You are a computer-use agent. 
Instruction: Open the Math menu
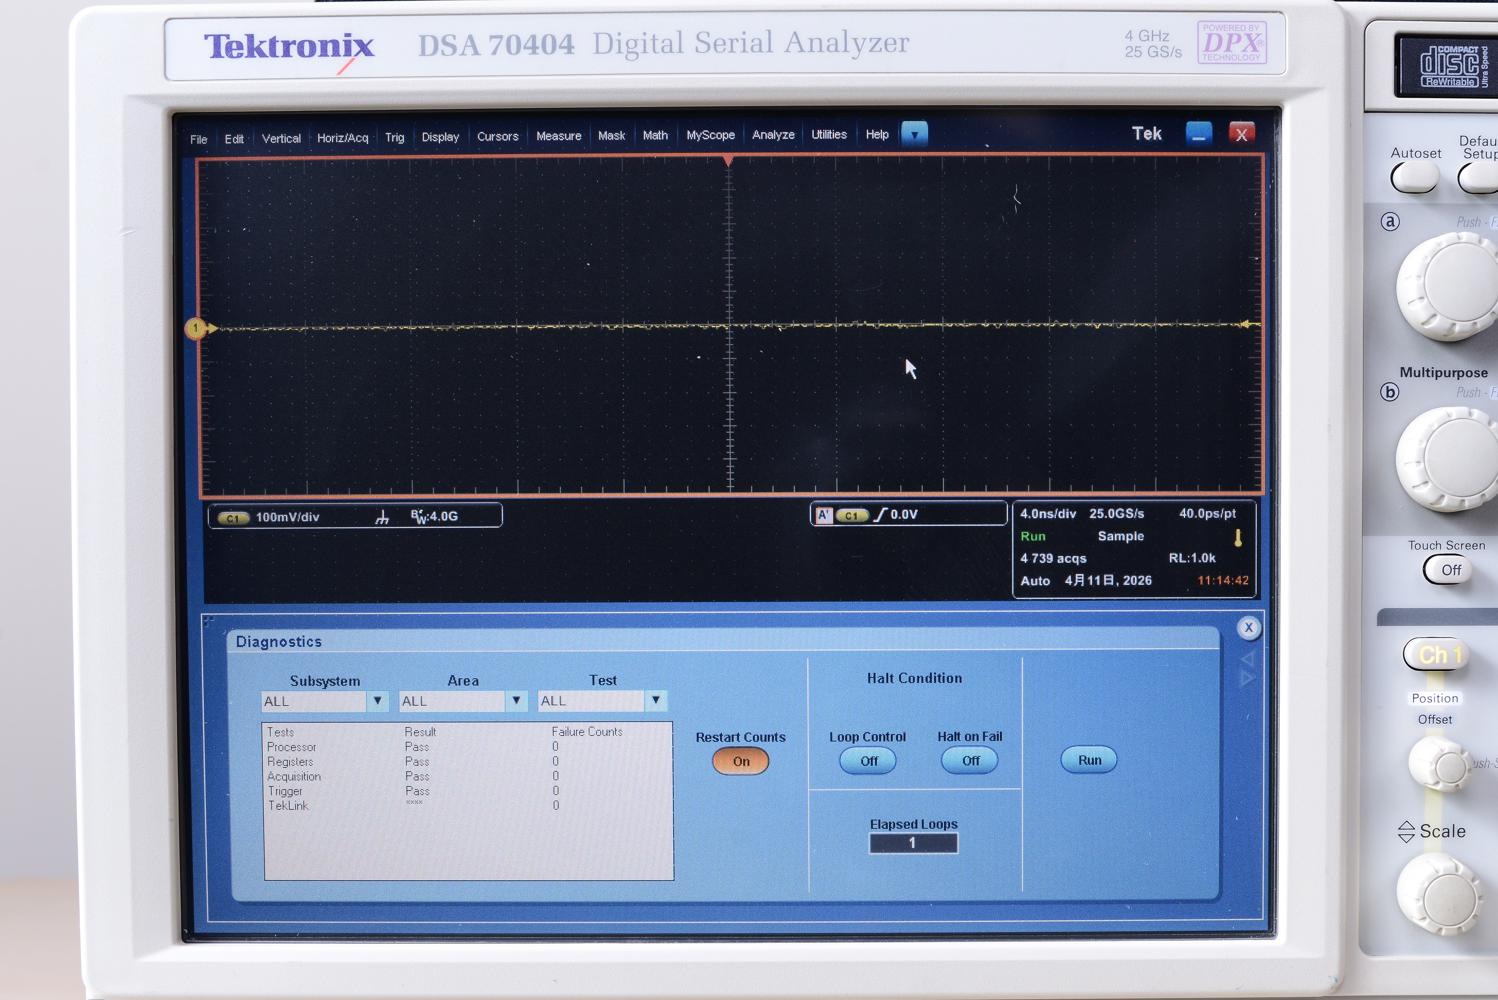(655, 135)
